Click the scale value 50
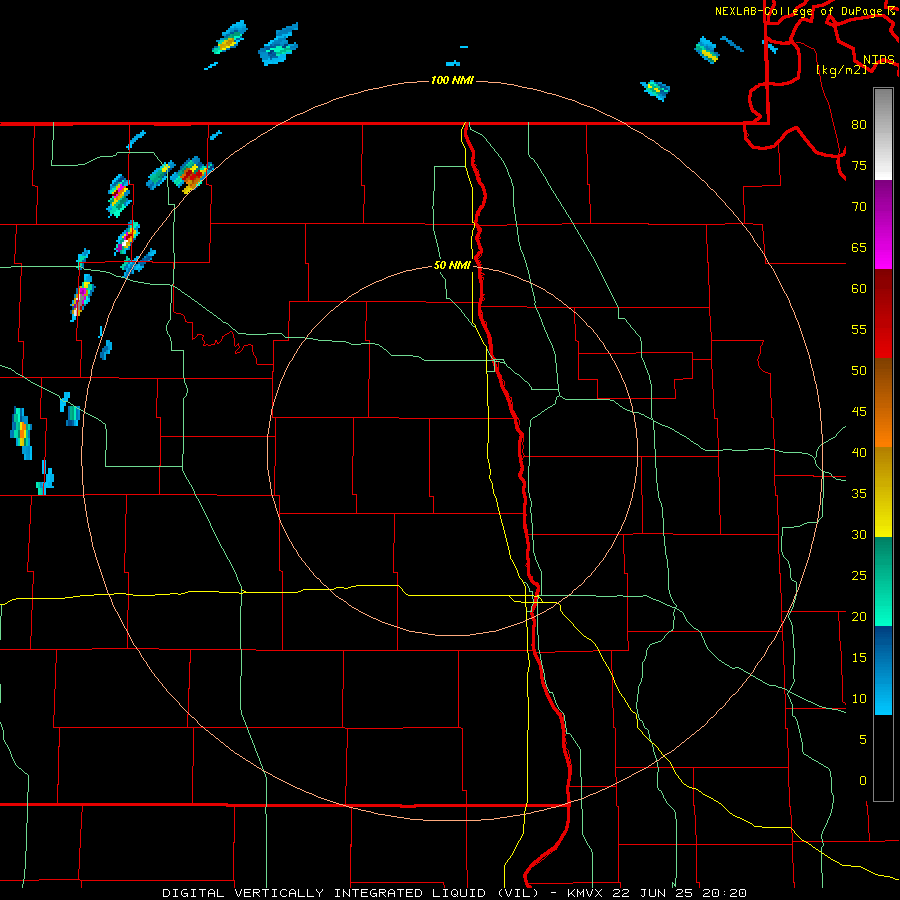 (859, 371)
